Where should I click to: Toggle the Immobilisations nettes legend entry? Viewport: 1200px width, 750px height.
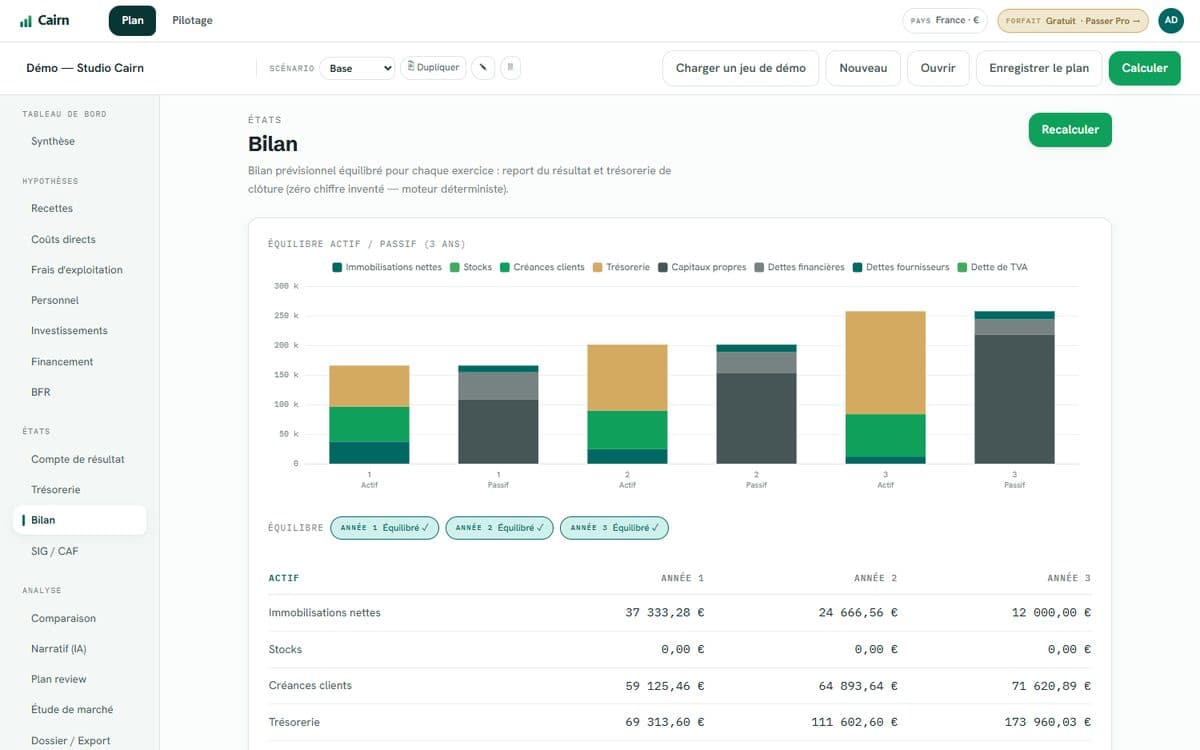[x=387, y=267]
